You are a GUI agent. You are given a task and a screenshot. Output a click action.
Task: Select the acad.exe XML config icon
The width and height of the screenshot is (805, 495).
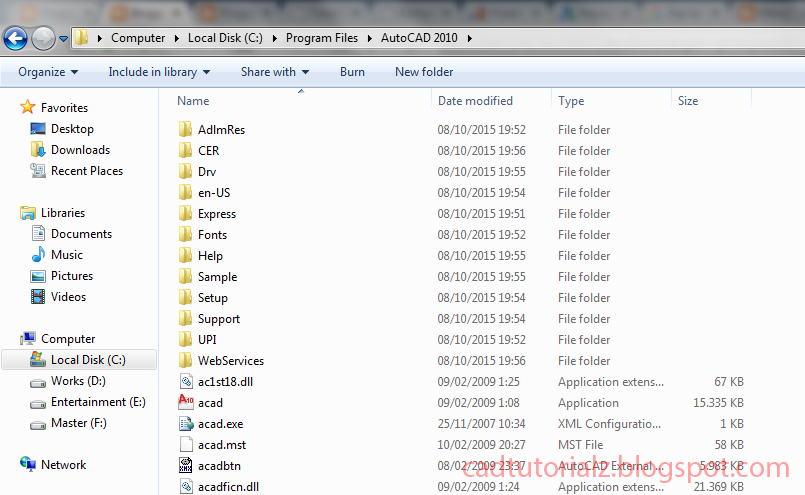click(x=186, y=424)
